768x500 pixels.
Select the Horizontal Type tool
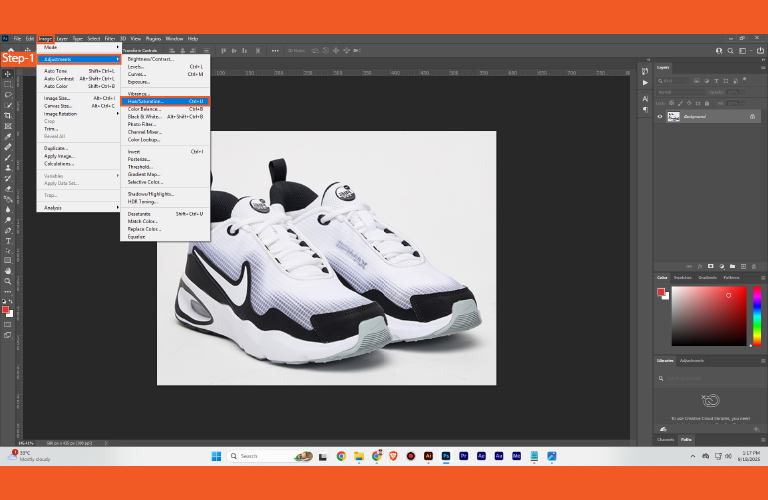[x=8, y=241]
